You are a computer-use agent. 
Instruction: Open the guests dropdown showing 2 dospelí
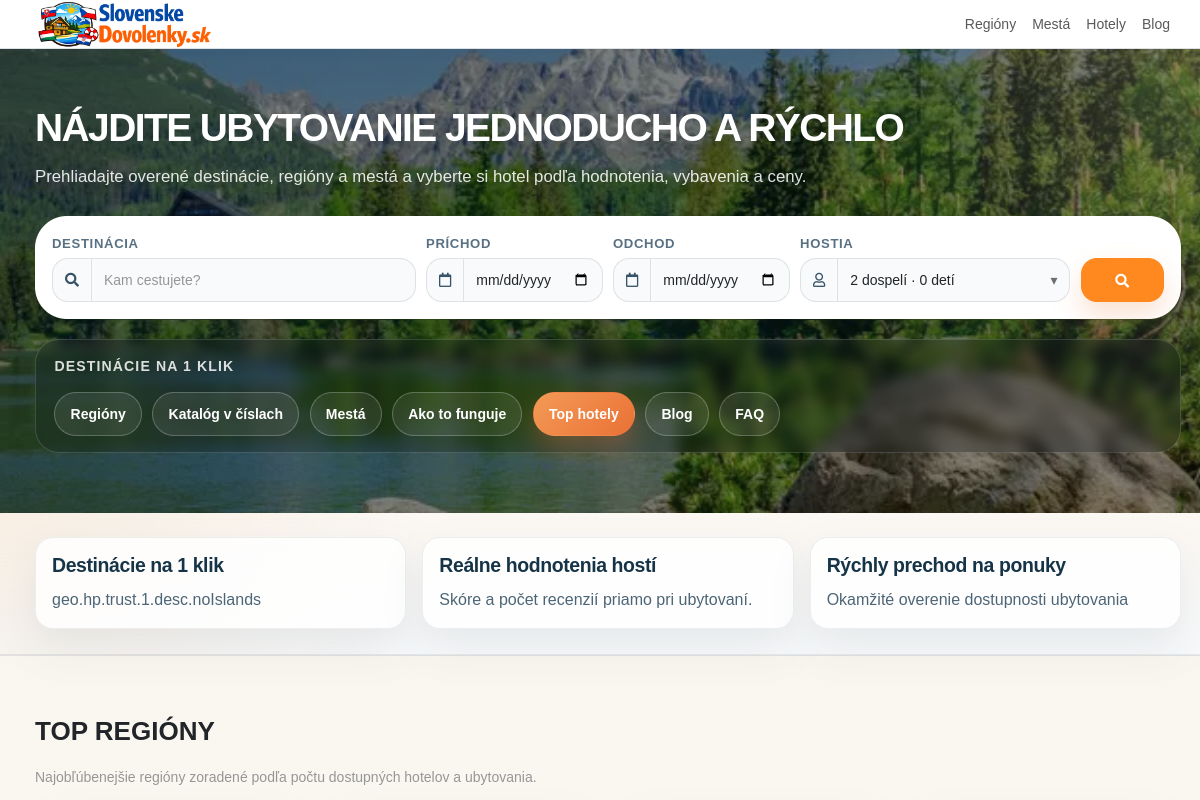(x=953, y=280)
